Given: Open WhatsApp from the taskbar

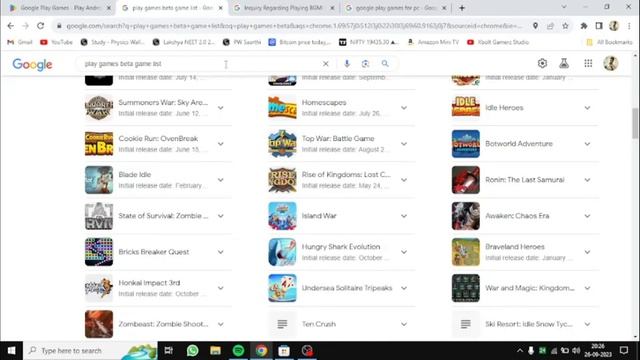Looking at the screenshot, I should pyautogui.click(x=192, y=351).
